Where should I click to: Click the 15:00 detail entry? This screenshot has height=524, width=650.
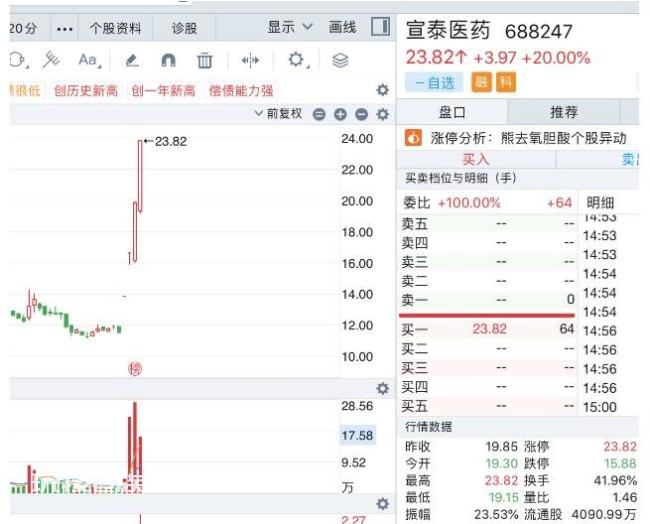[599, 407]
